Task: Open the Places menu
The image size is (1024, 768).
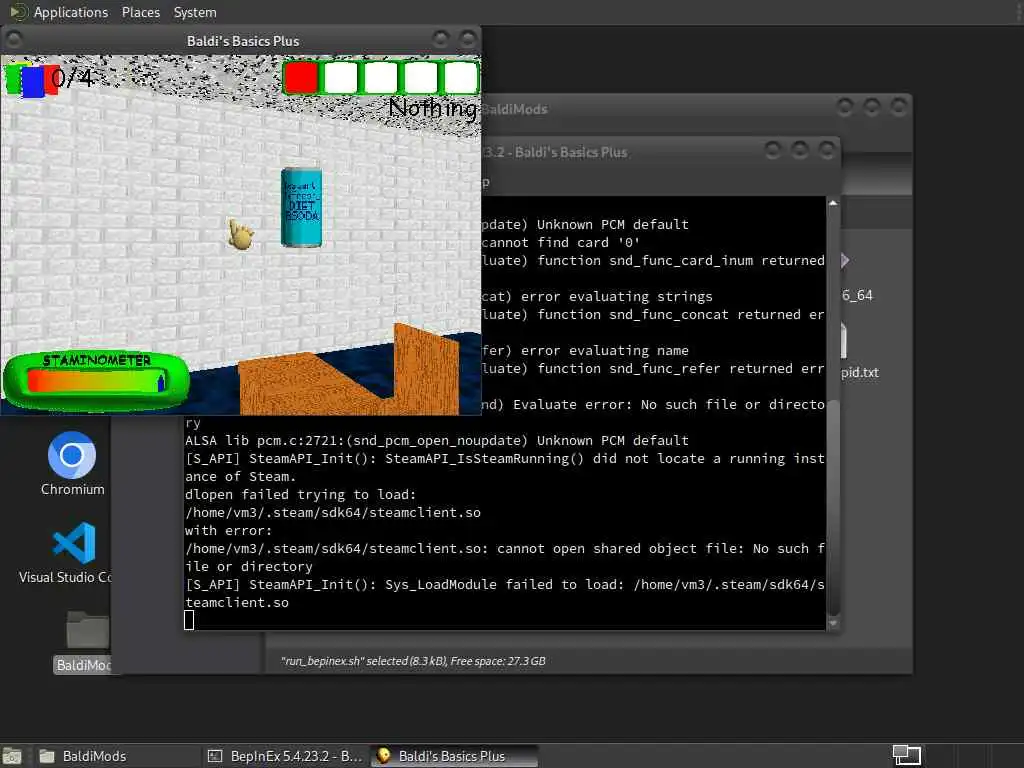Action: coord(140,12)
